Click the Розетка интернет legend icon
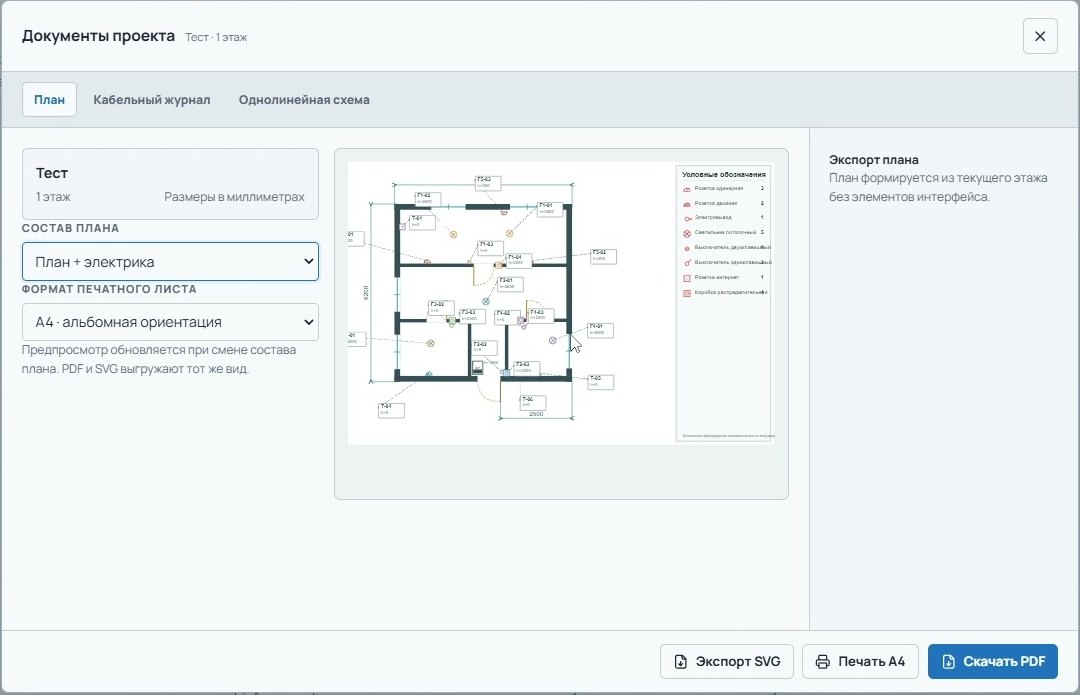The image size is (1080, 695). (687, 278)
